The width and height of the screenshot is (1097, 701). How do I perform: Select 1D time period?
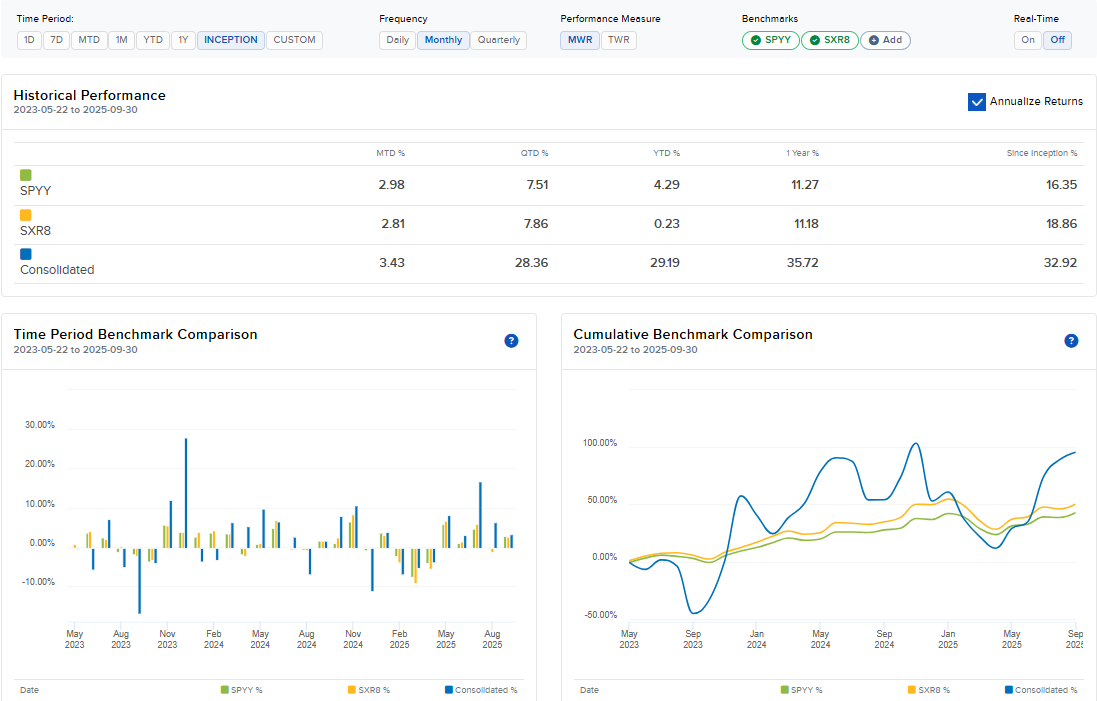click(30, 40)
